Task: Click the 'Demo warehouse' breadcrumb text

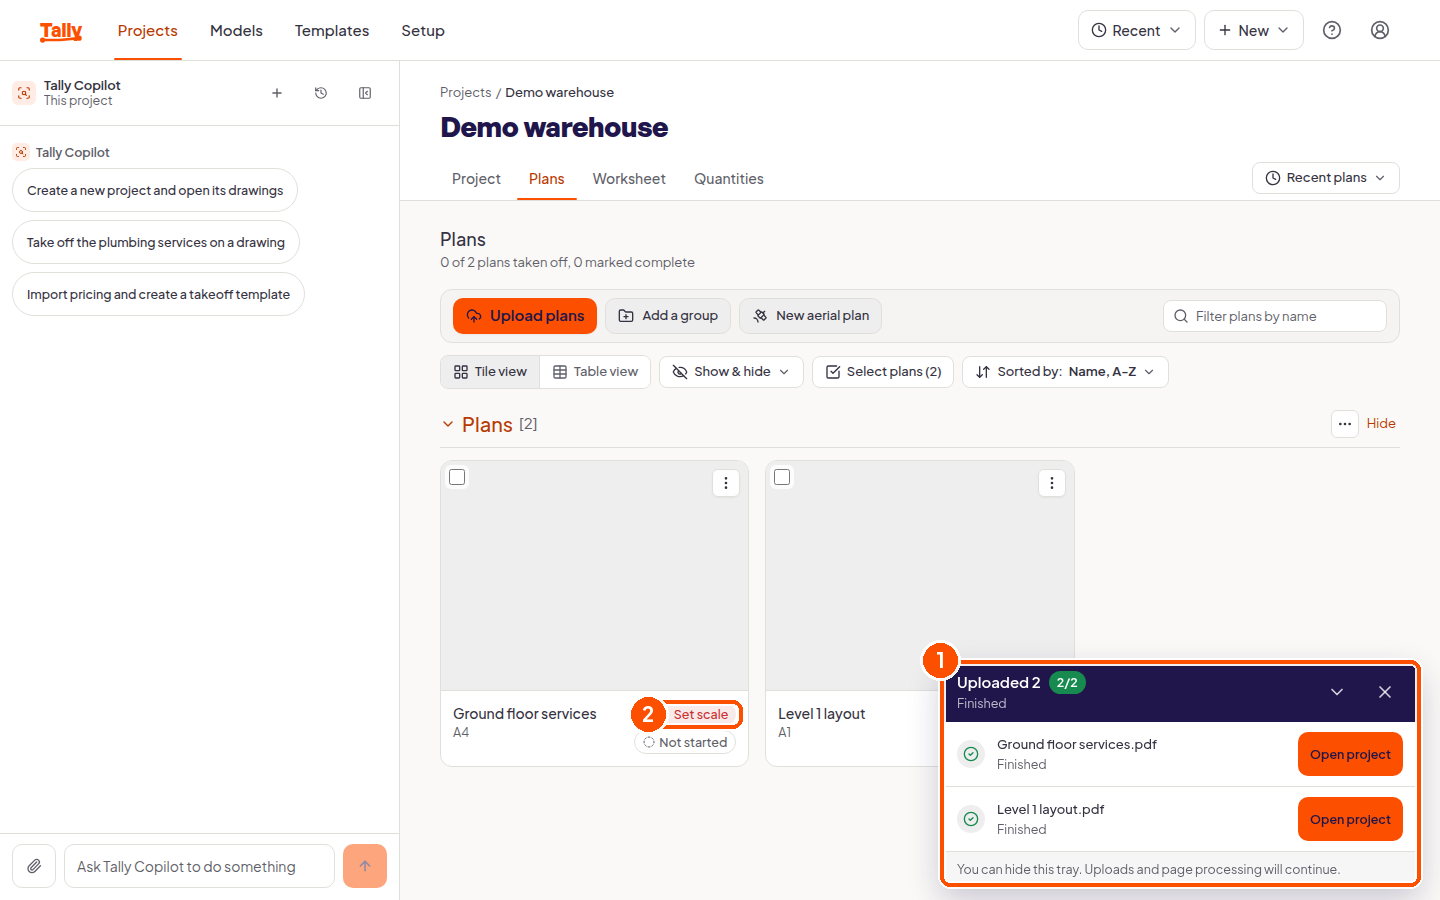Action: 560,92
